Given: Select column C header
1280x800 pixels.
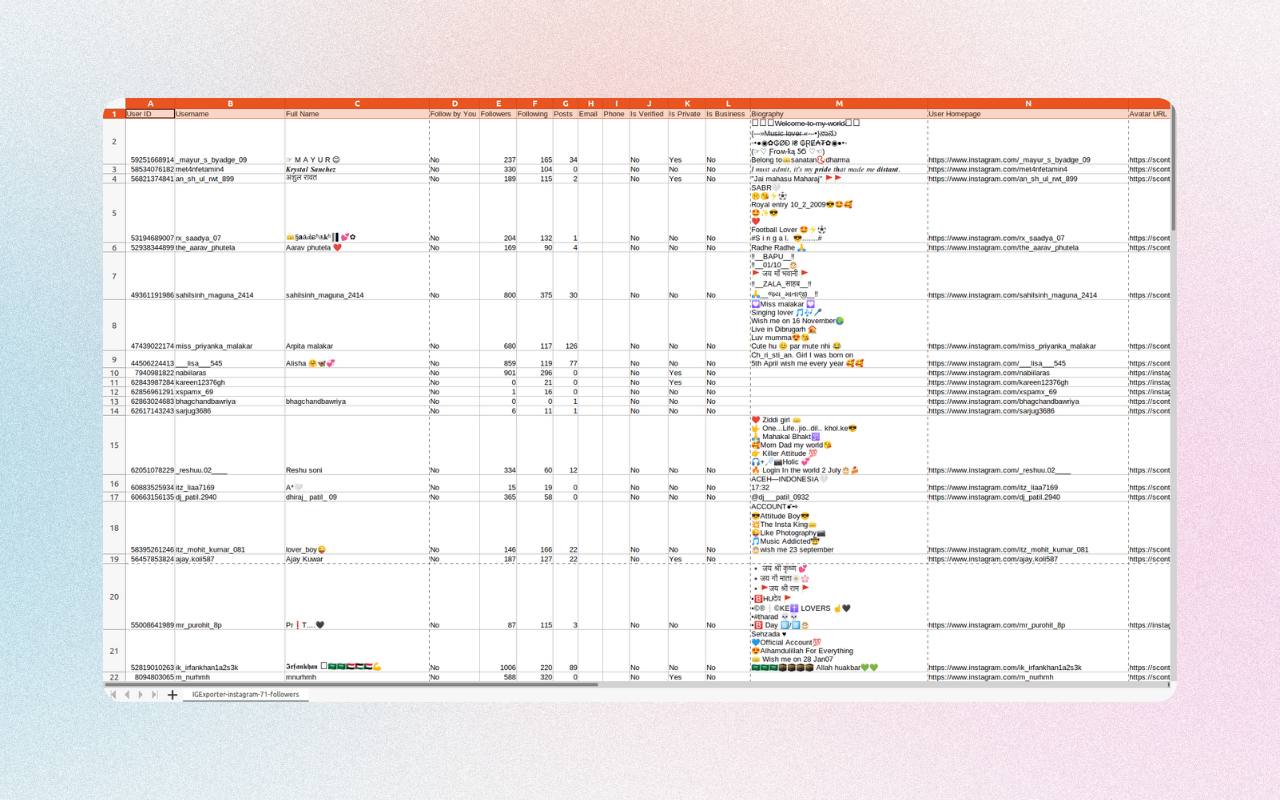Looking at the screenshot, I should coord(357,103).
